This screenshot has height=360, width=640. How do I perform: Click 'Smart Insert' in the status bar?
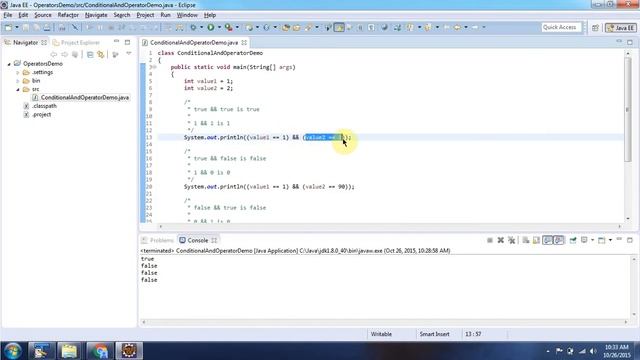434,334
